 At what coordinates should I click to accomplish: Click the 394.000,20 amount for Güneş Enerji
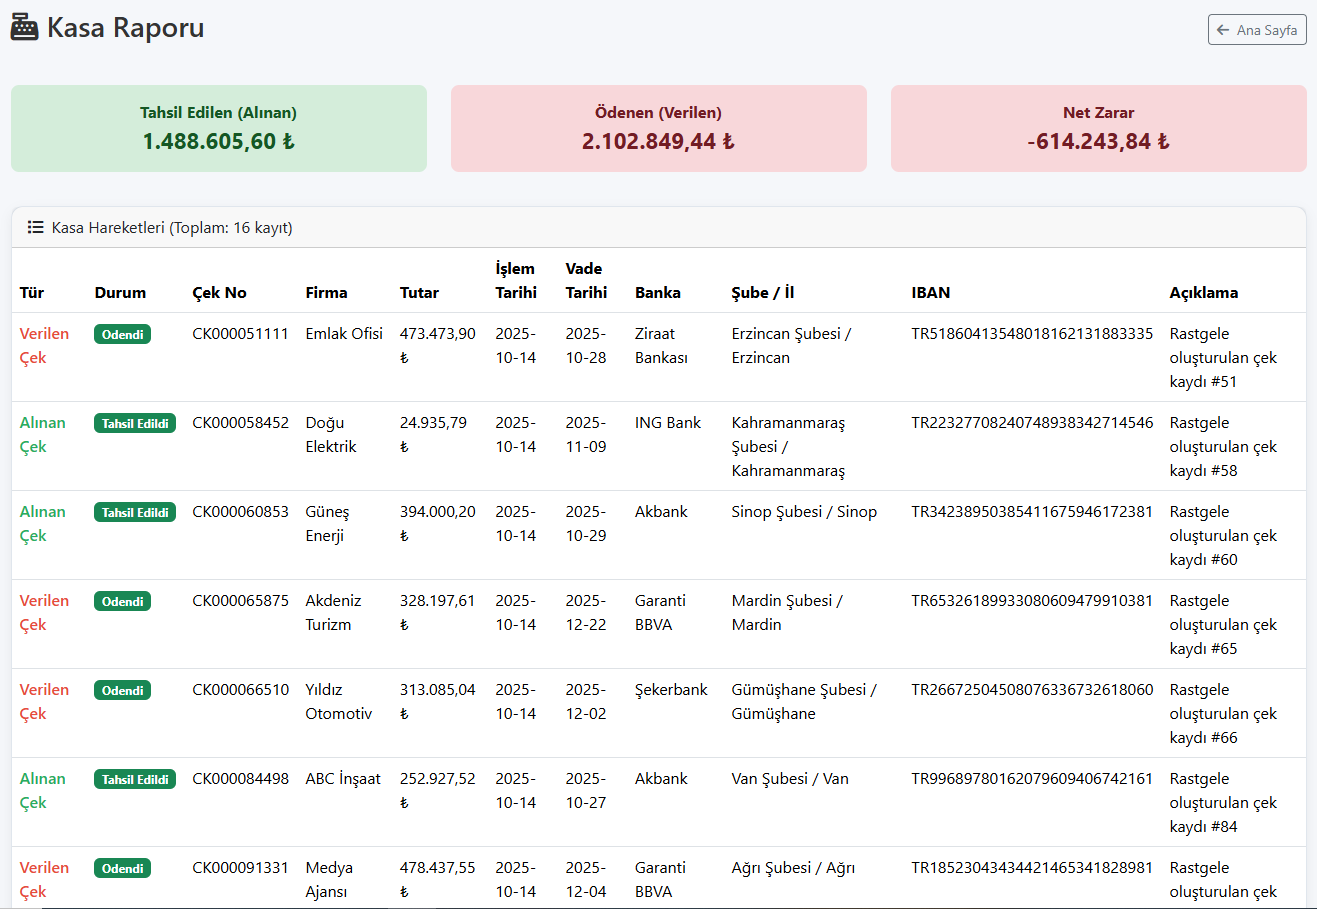pyautogui.click(x=437, y=512)
